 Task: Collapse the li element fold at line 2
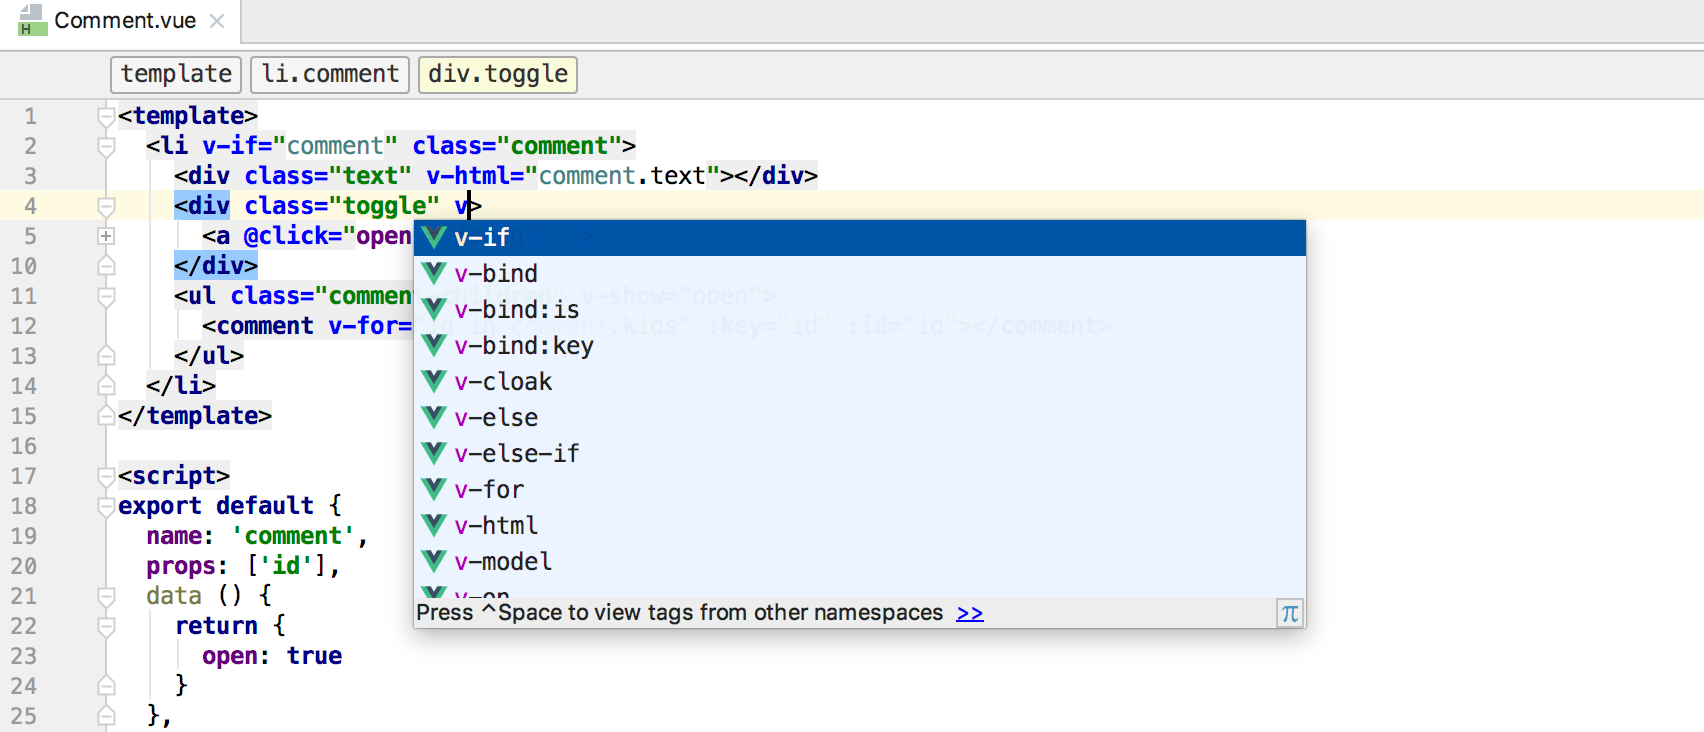tap(106, 147)
